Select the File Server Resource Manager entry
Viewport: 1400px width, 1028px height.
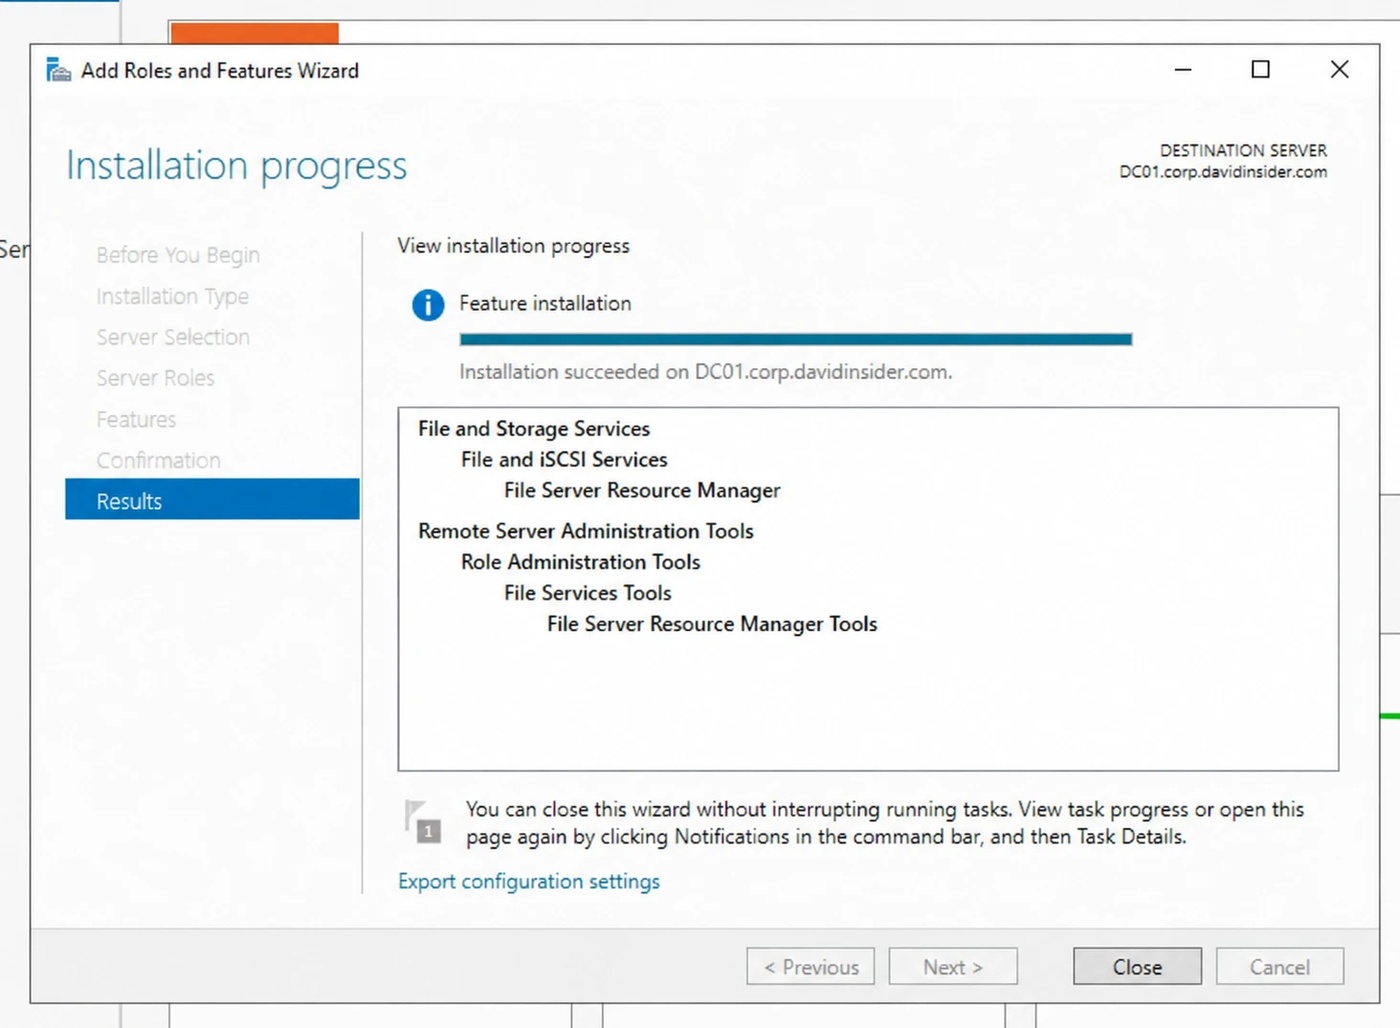click(x=642, y=490)
